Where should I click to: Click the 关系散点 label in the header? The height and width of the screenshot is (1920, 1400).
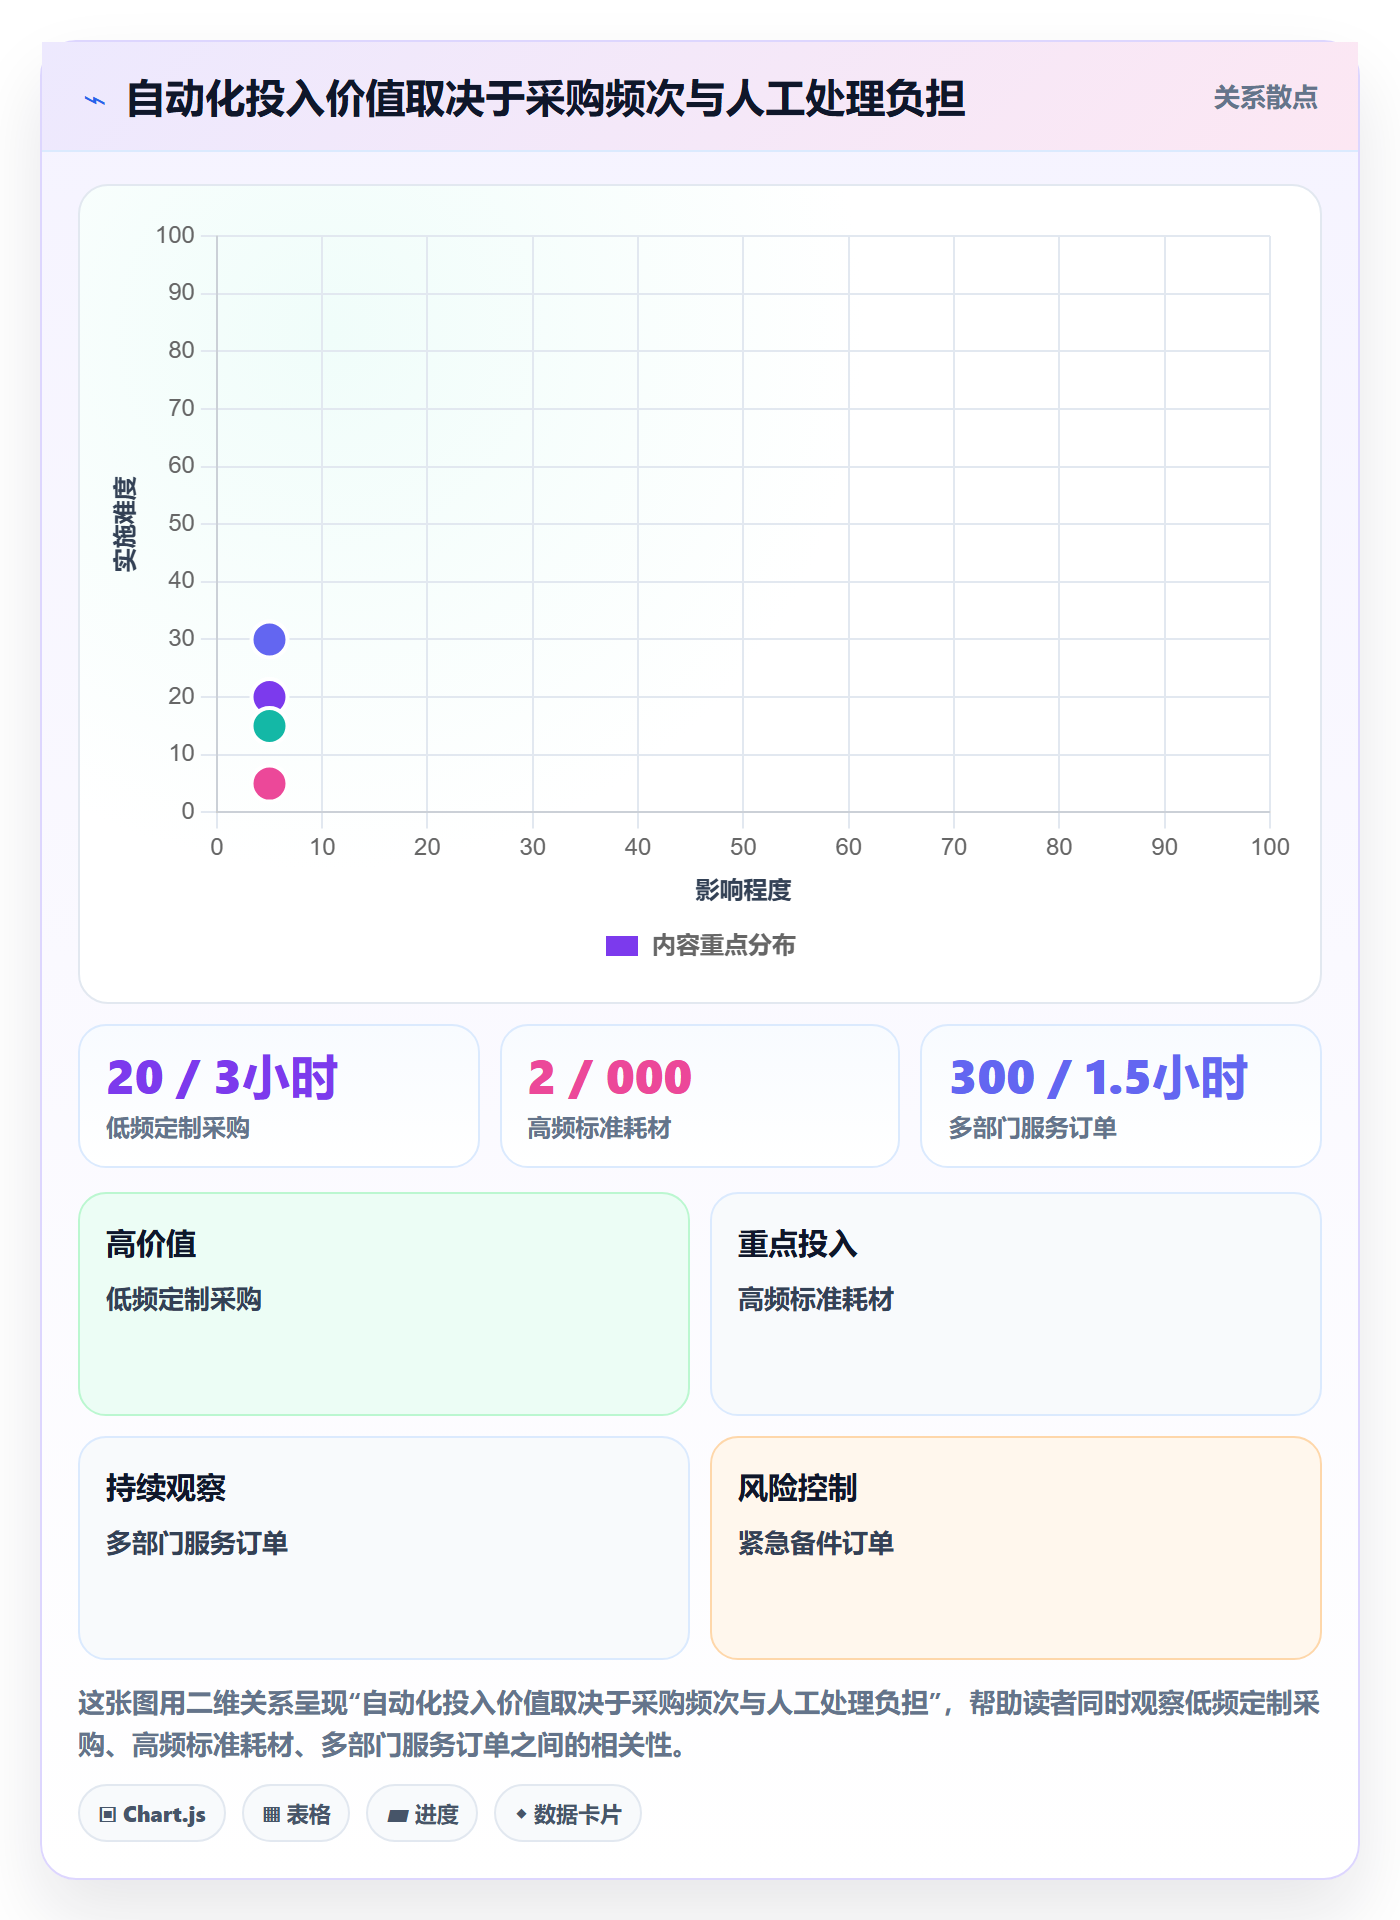(x=1265, y=98)
